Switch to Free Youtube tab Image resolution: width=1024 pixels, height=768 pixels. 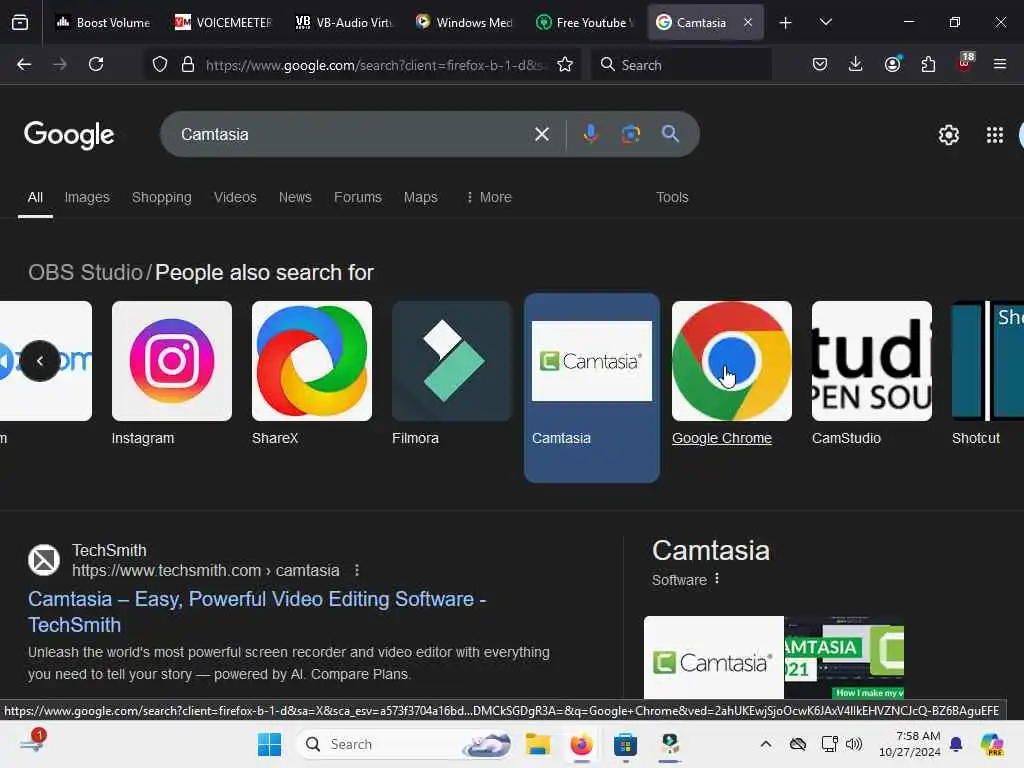click(x=584, y=22)
